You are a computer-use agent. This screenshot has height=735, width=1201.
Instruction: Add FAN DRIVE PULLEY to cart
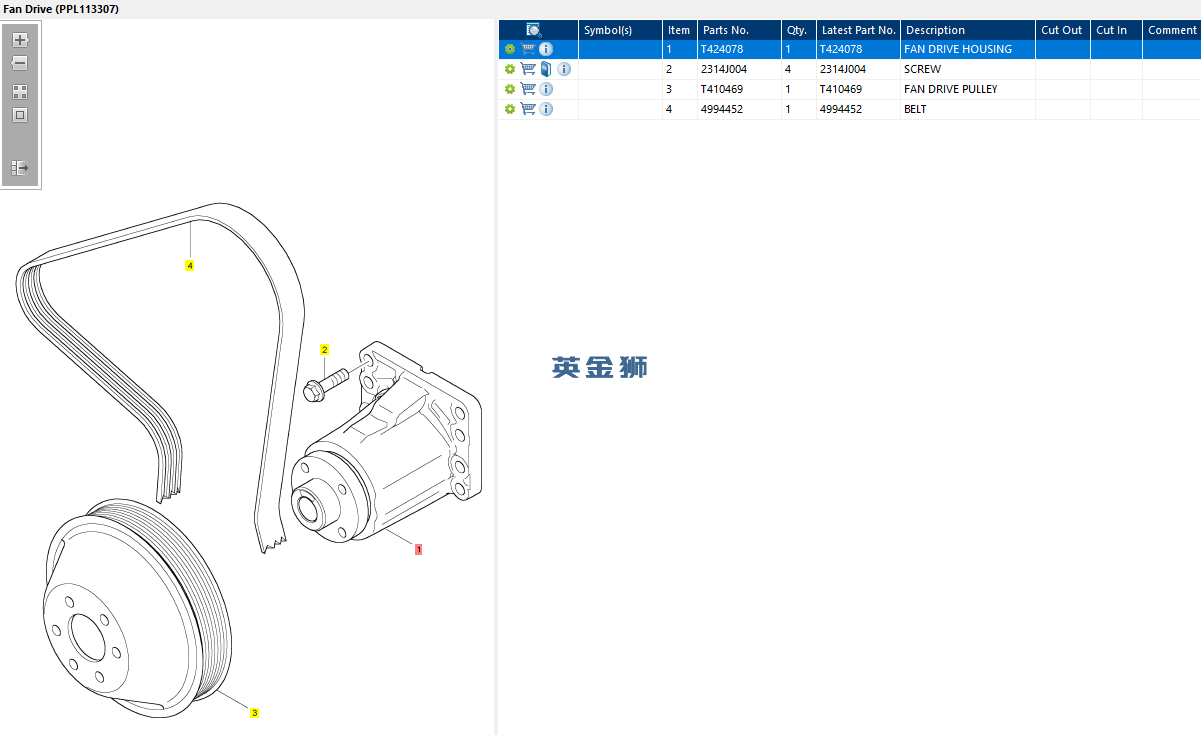[528, 89]
